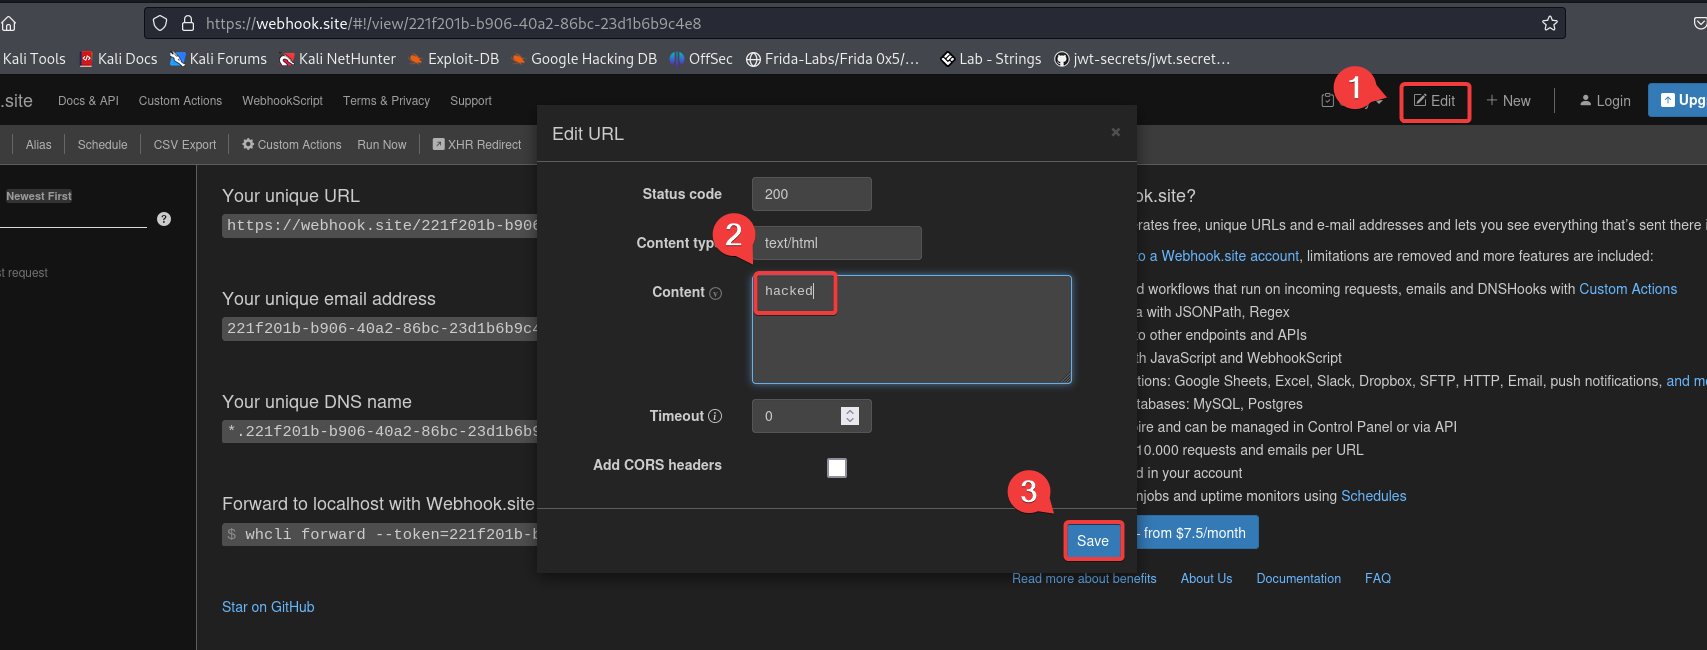Click the padlock site security icon
Viewport: 1707px width, 650px height.
coord(187,23)
